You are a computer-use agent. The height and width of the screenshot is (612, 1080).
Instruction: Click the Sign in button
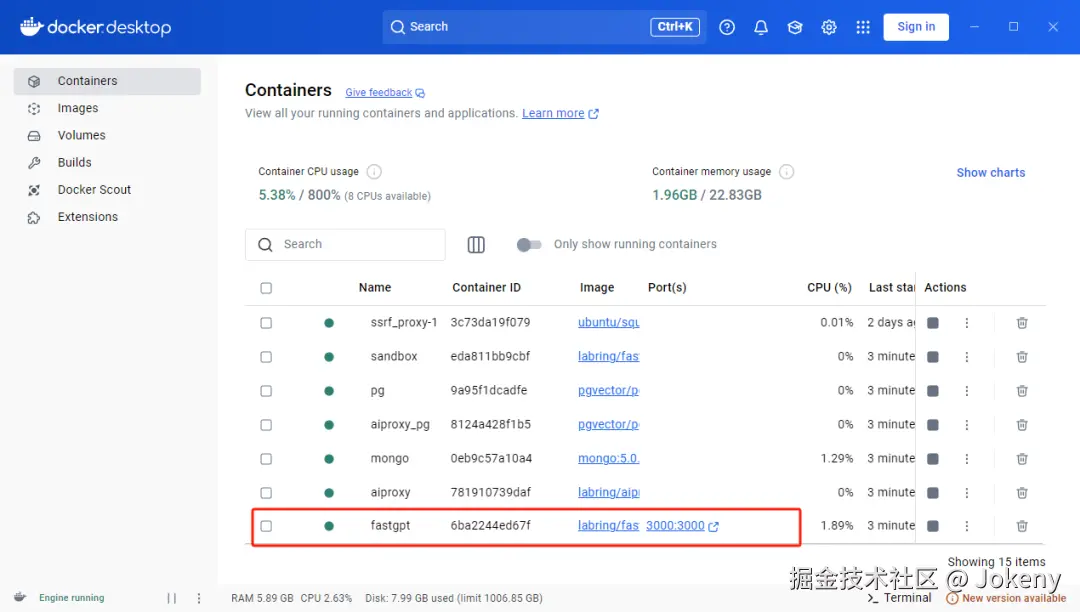[915, 27]
